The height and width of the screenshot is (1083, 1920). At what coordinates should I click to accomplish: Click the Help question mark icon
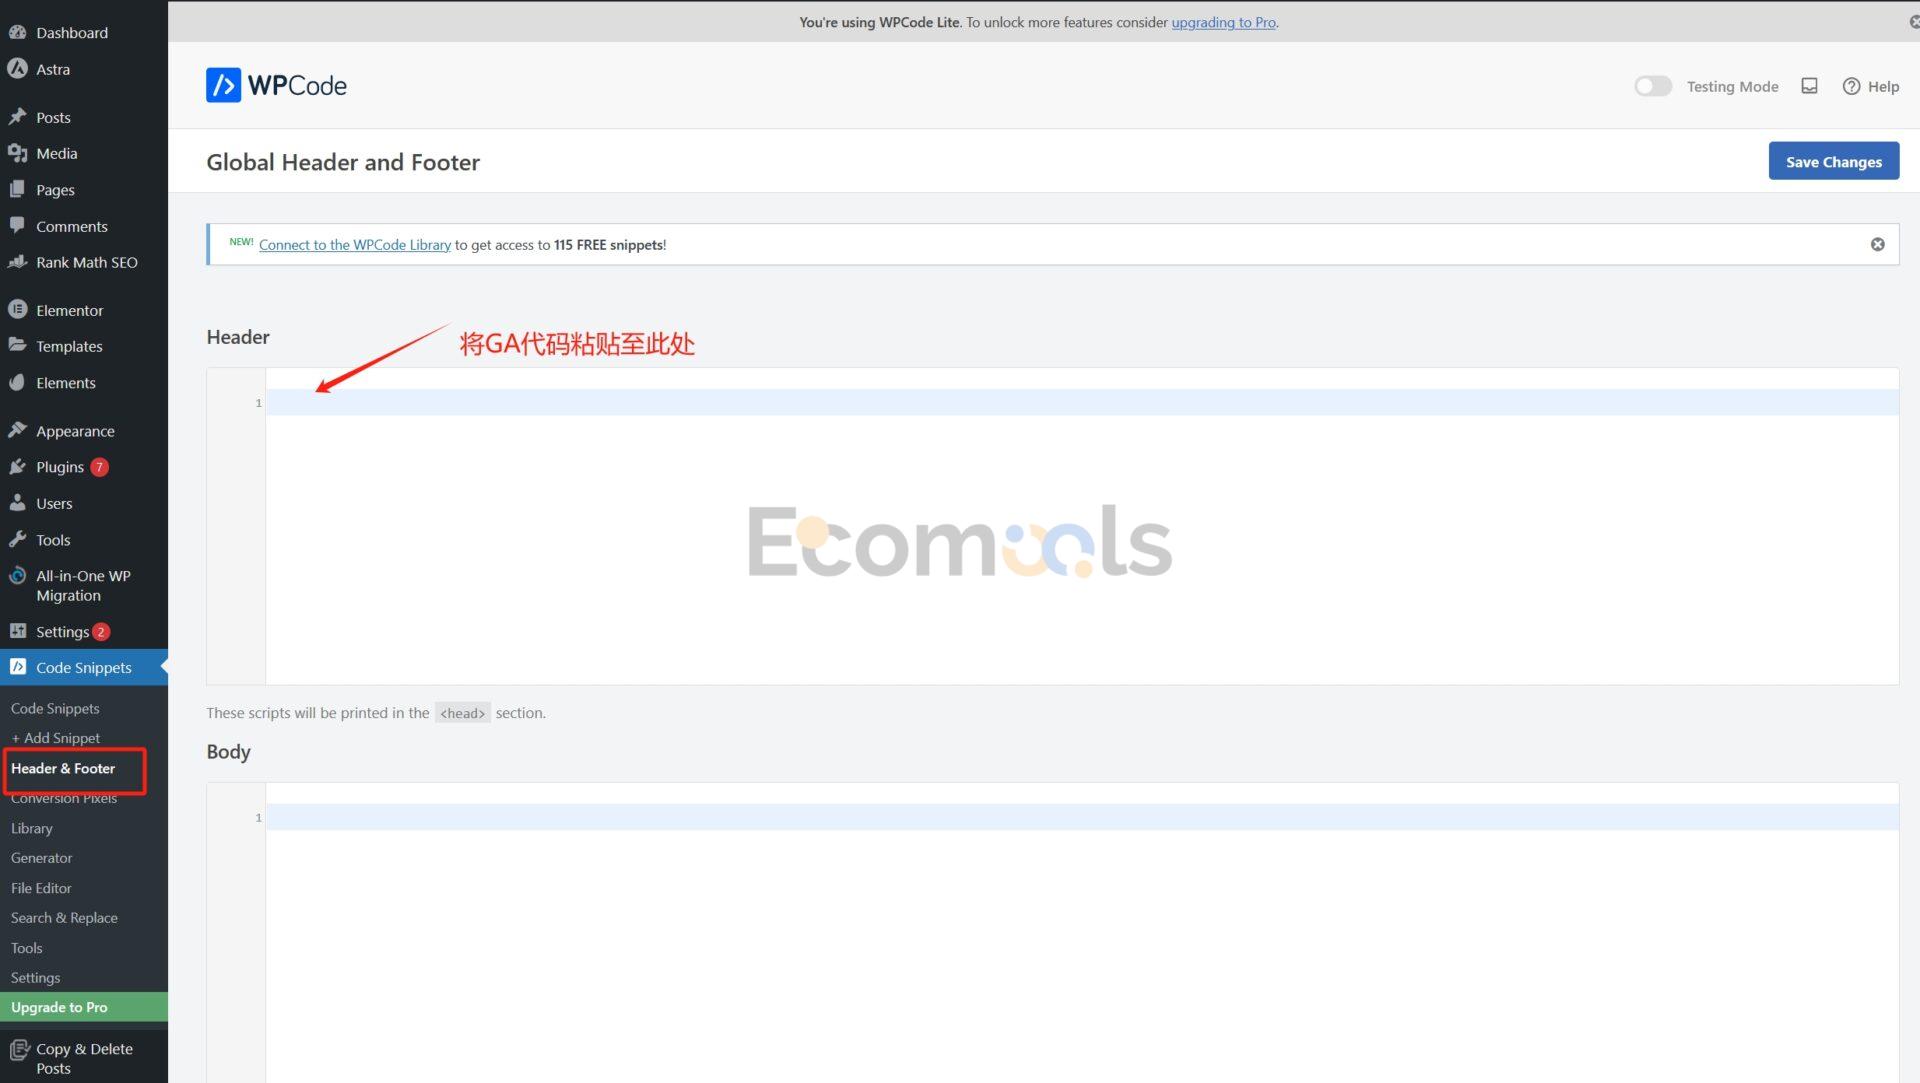tap(1851, 86)
